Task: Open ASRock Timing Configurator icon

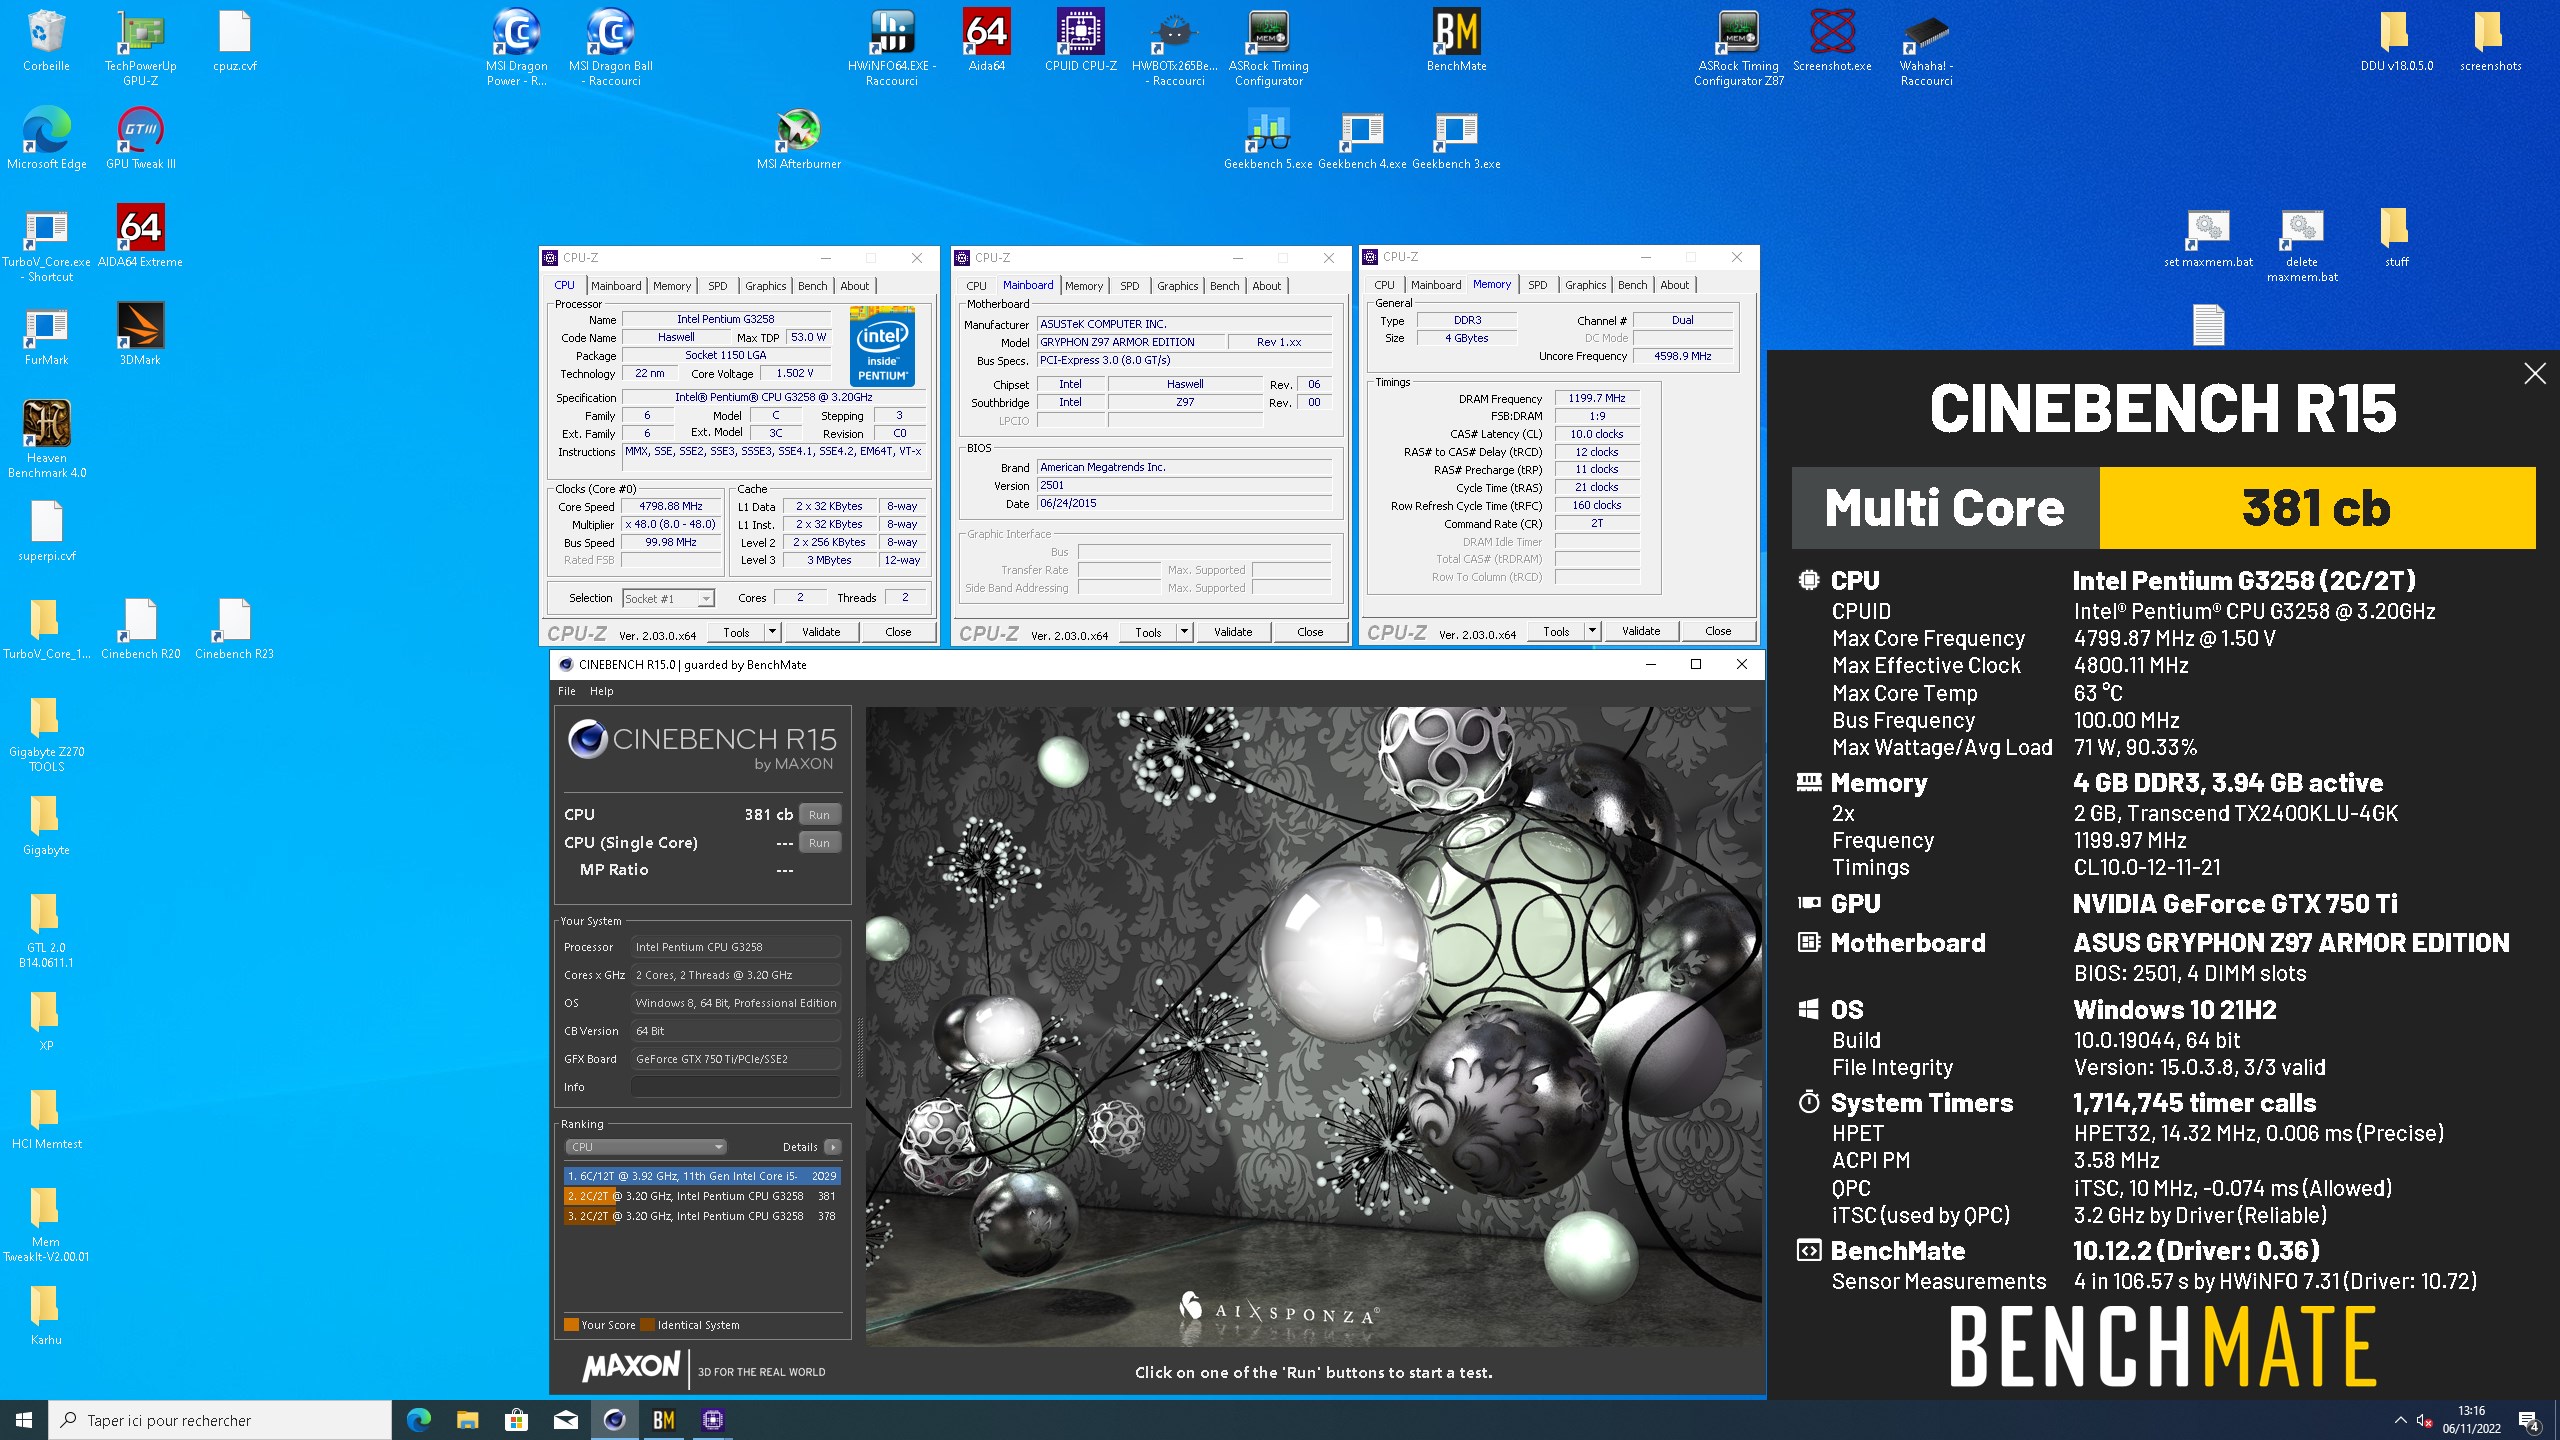Action: pos(1268,47)
